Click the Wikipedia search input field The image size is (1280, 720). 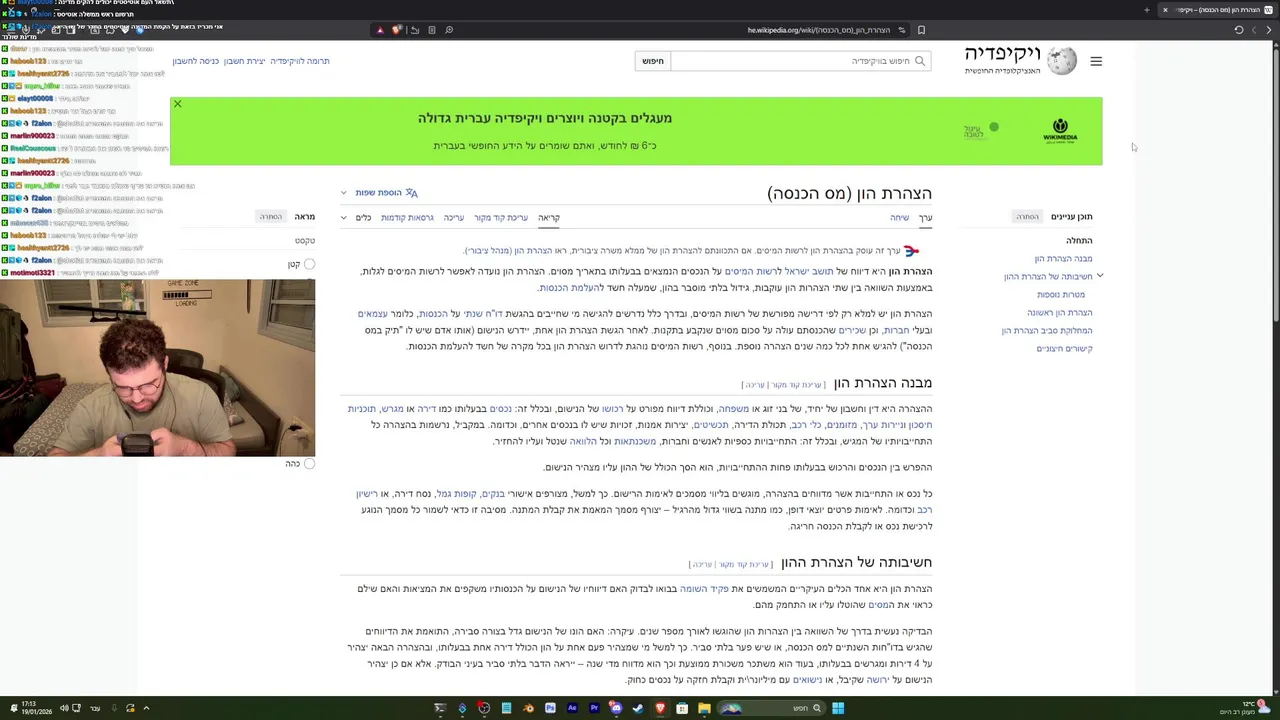(800, 61)
